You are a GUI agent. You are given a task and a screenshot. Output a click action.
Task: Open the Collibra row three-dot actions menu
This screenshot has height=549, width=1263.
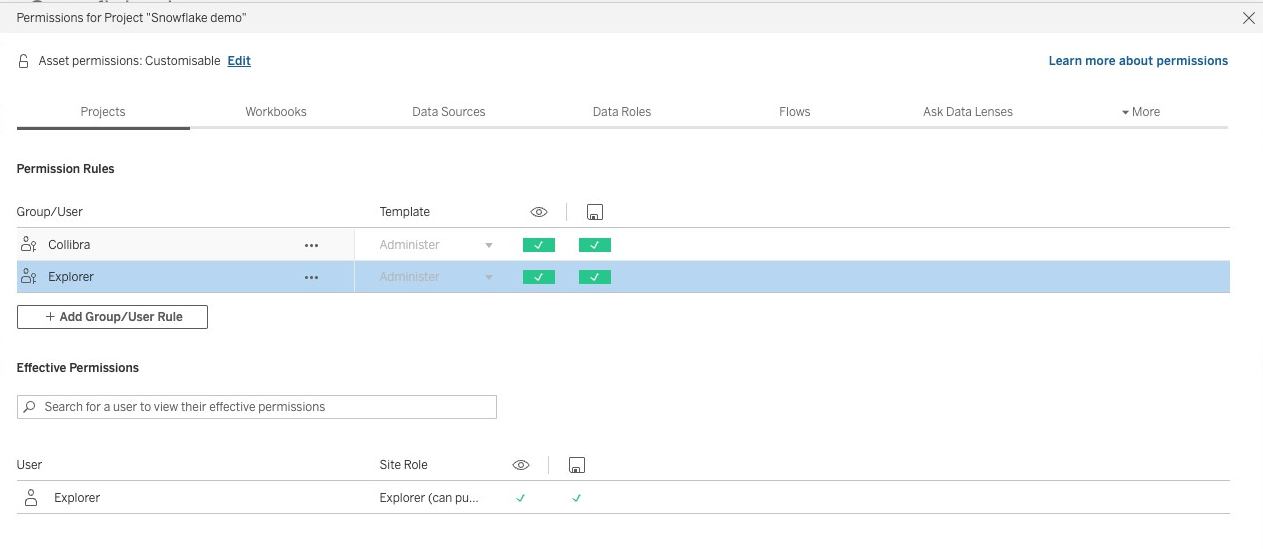coord(311,245)
